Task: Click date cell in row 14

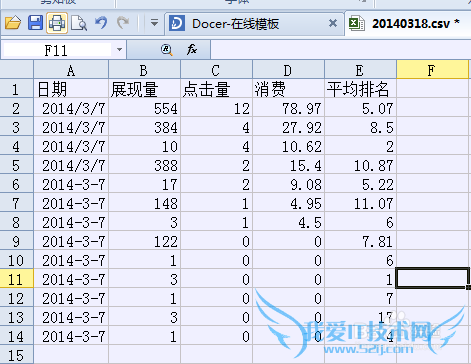Action: click(71, 336)
